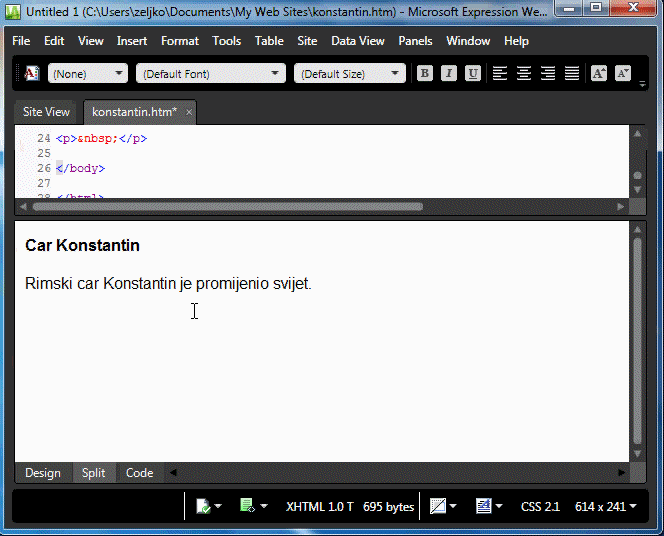This screenshot has height=536, width=664.
Task: Center align the text
Action: pyautogui.click(x=524, y=73)
